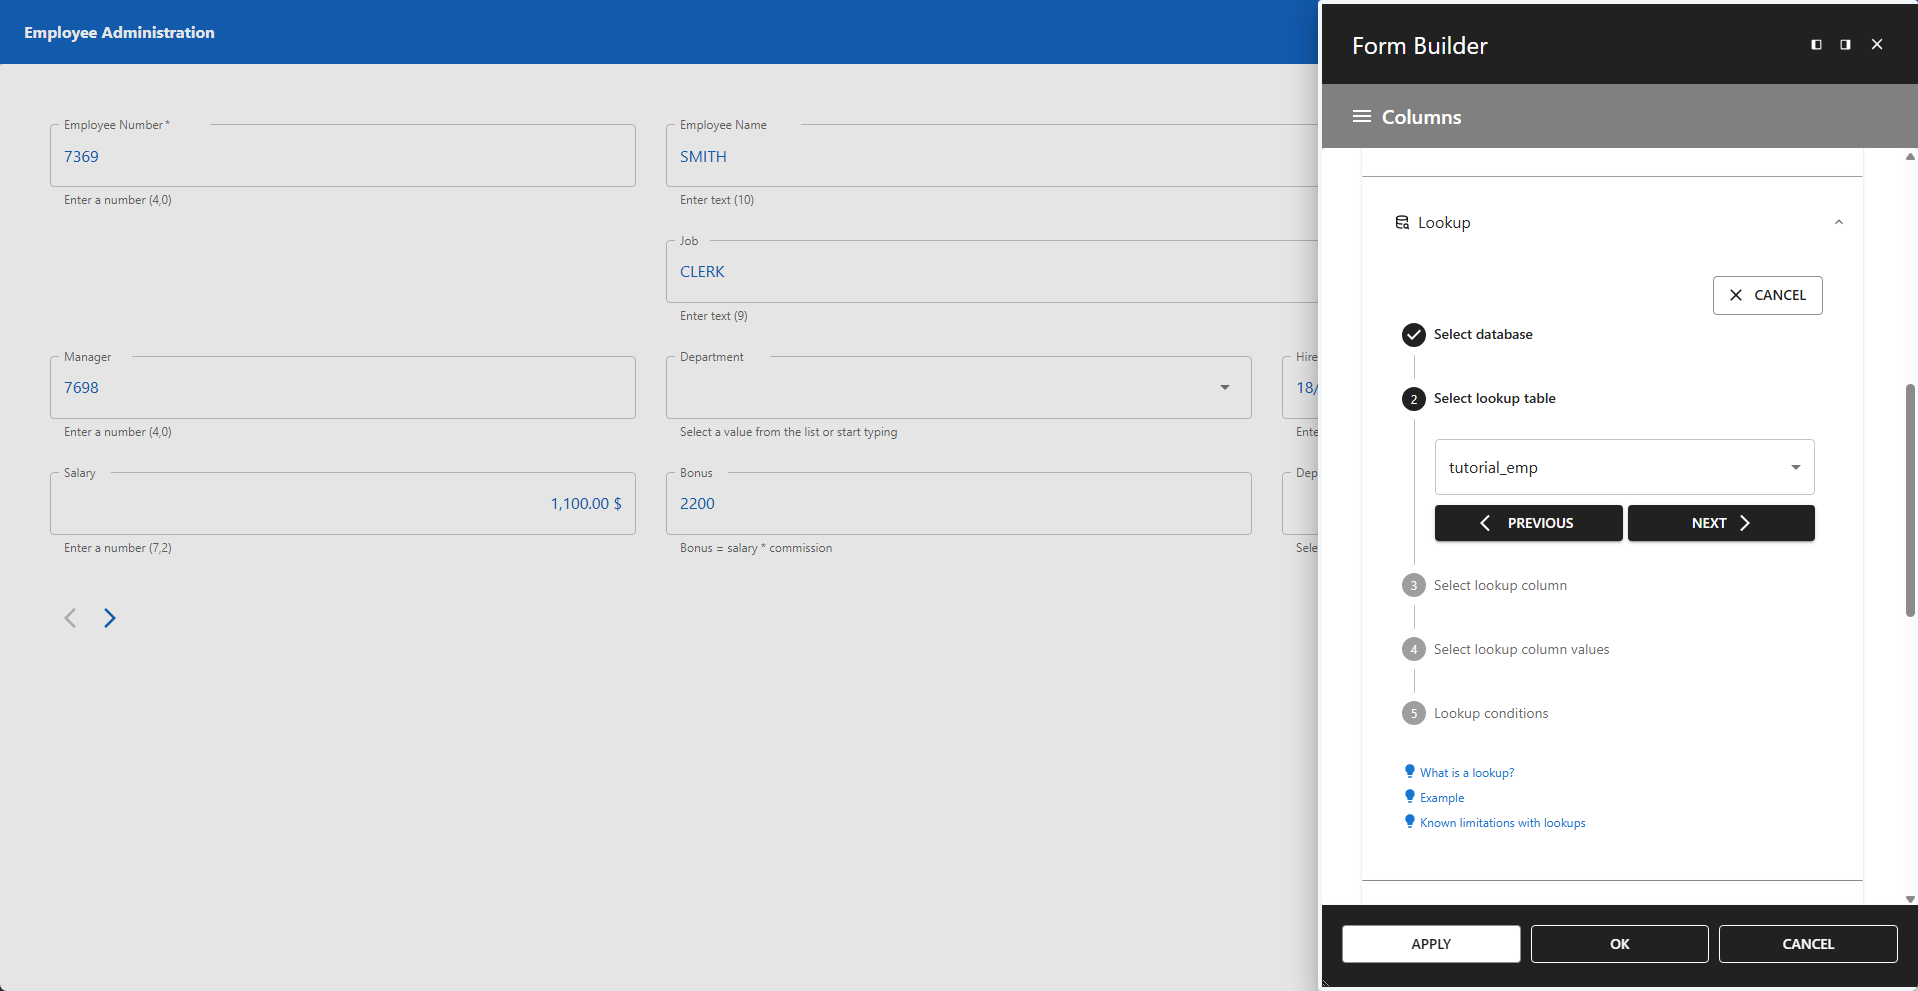Viewport: 1918px width, 991px height.
Task: Collapse the Lookup section with its chevron
Action: [1838, 221]
